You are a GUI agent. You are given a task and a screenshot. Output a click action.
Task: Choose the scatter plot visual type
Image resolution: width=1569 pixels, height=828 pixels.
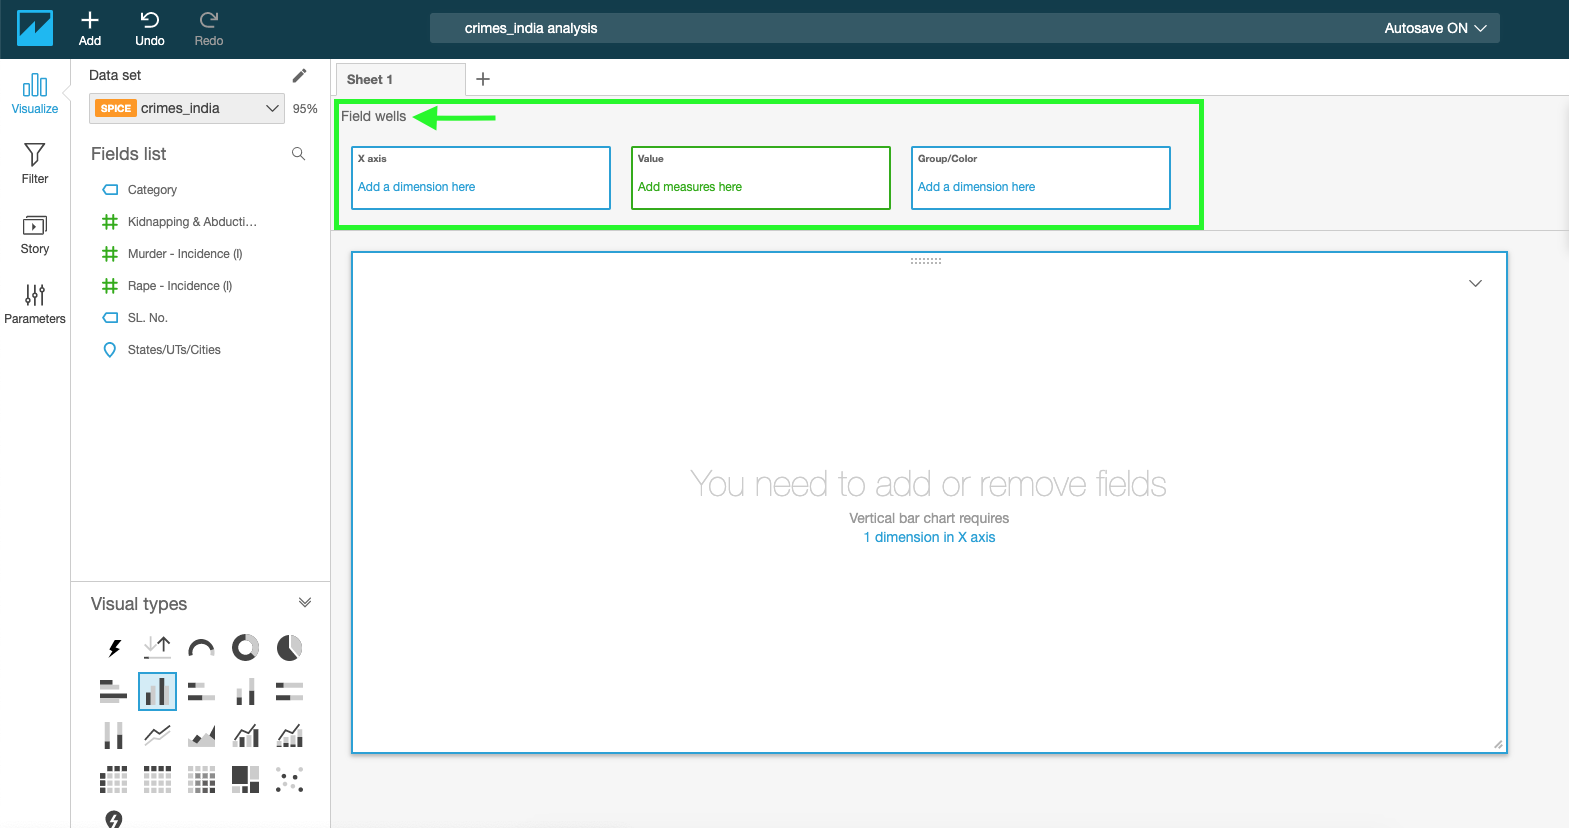pyautogui.click(x=289, y=779)
